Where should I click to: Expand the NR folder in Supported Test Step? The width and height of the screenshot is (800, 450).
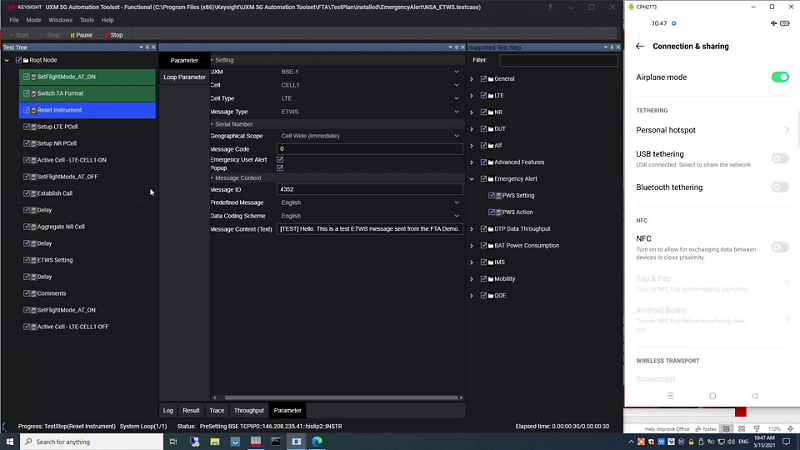(471, 112)
